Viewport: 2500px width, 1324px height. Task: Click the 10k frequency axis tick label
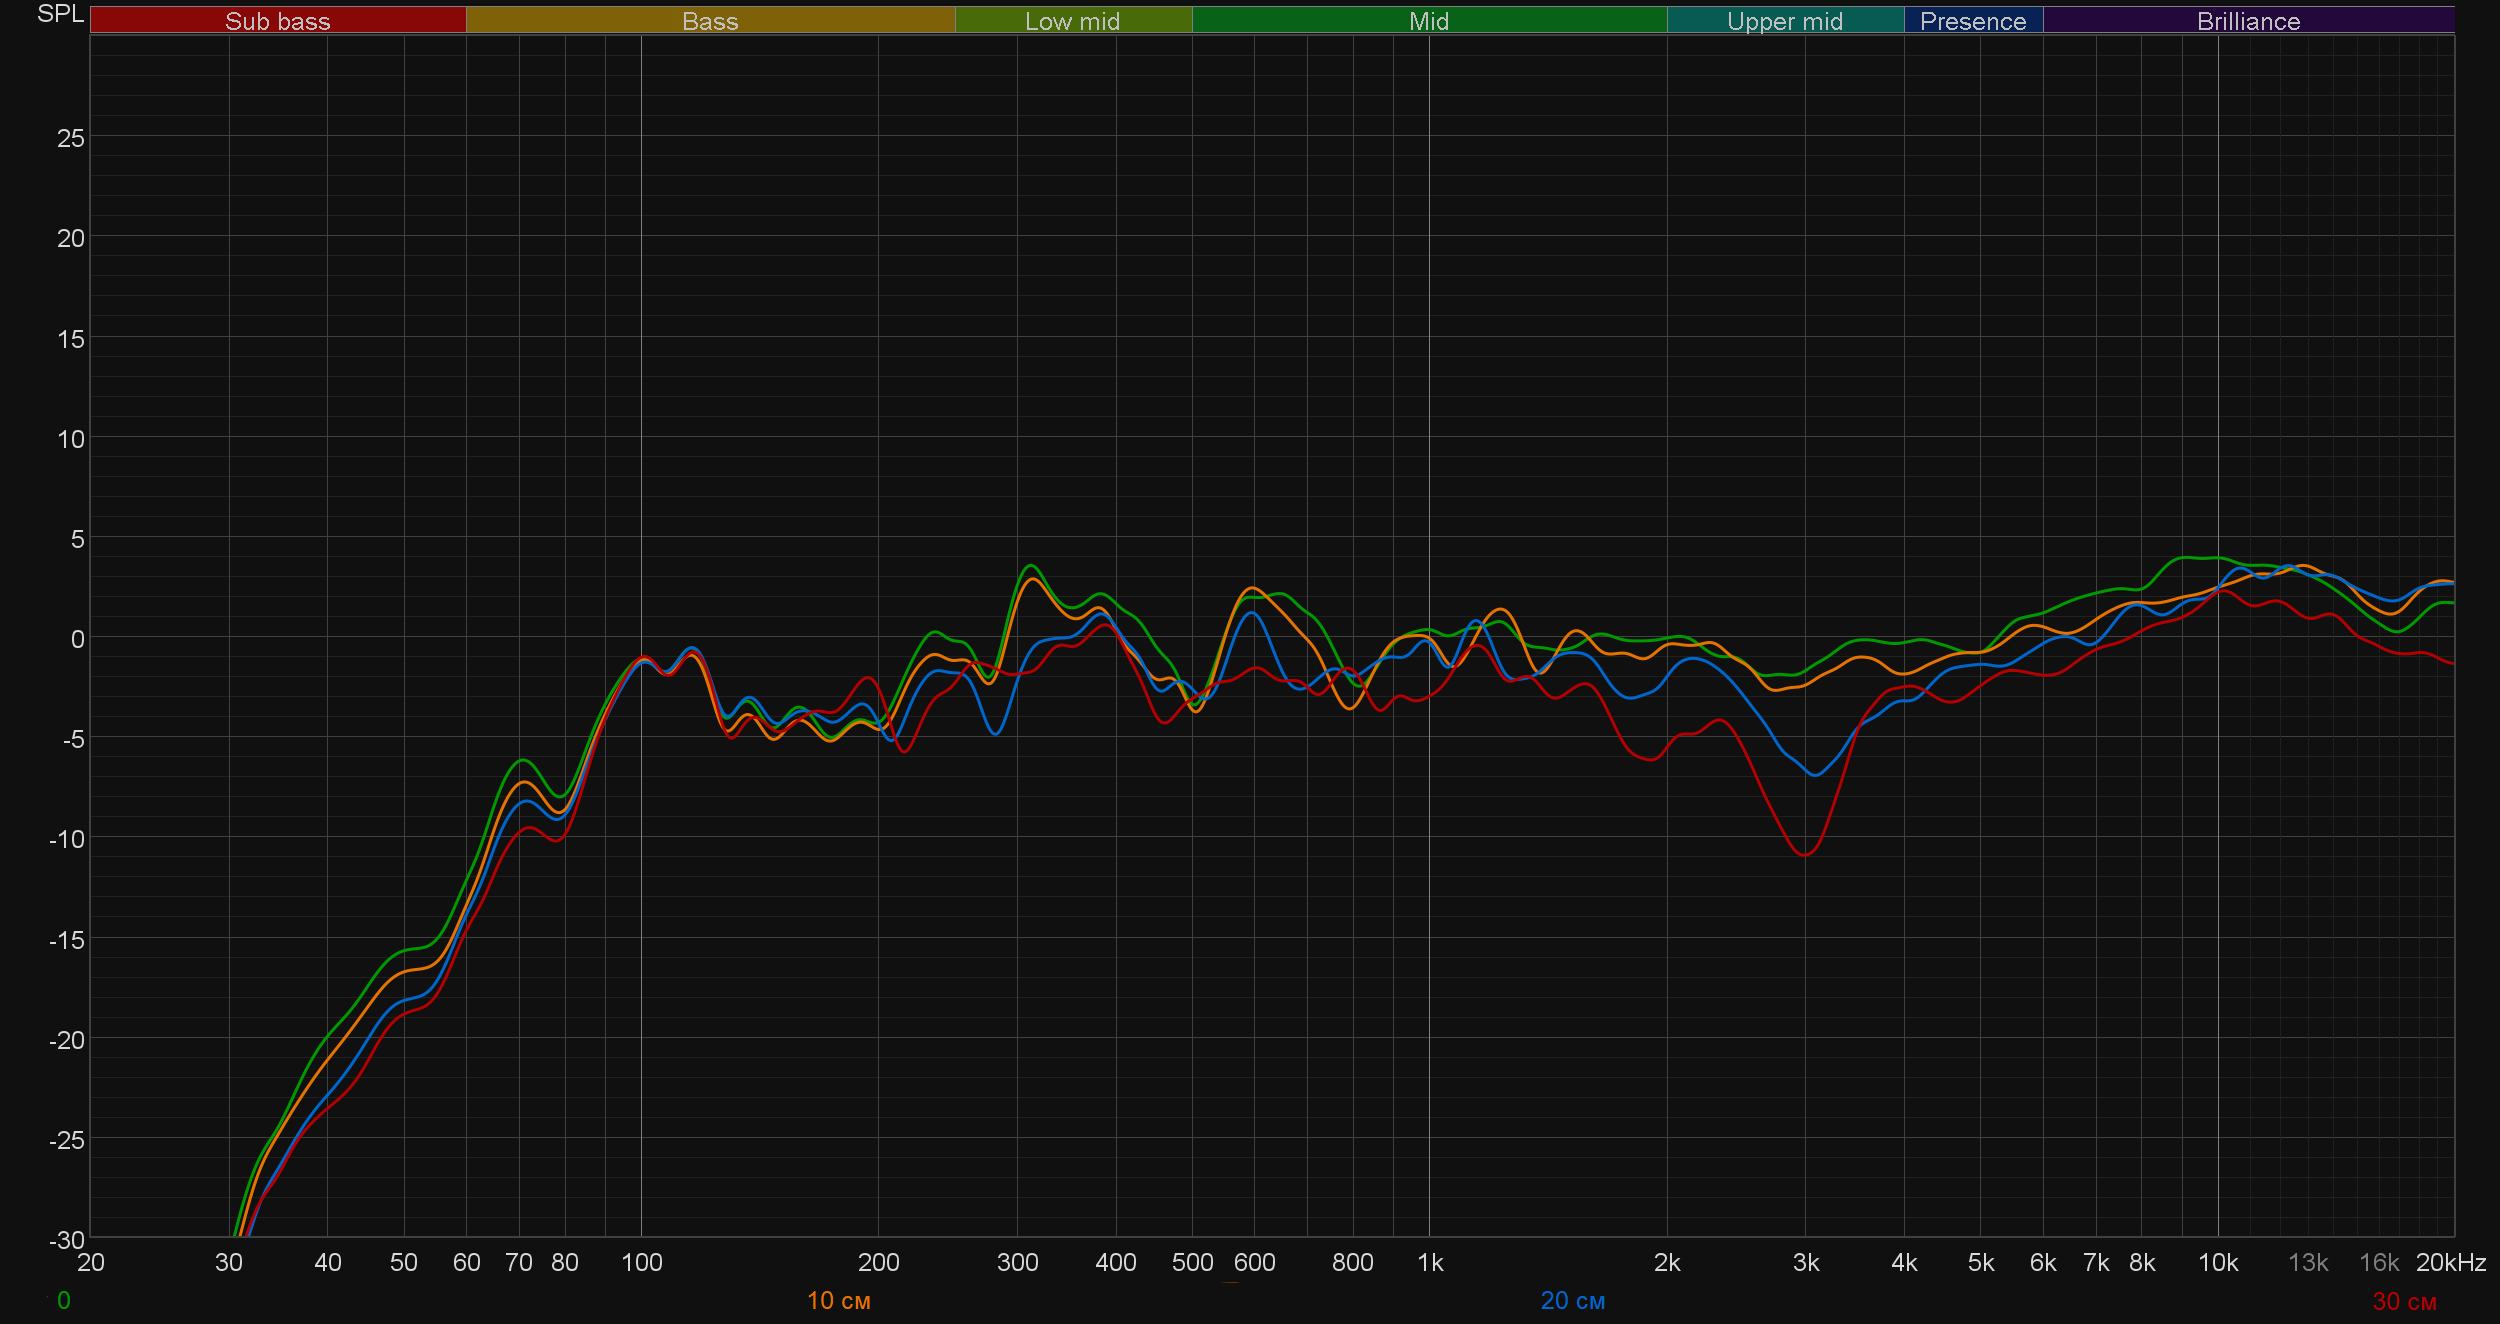[x=2217, y=1262]
